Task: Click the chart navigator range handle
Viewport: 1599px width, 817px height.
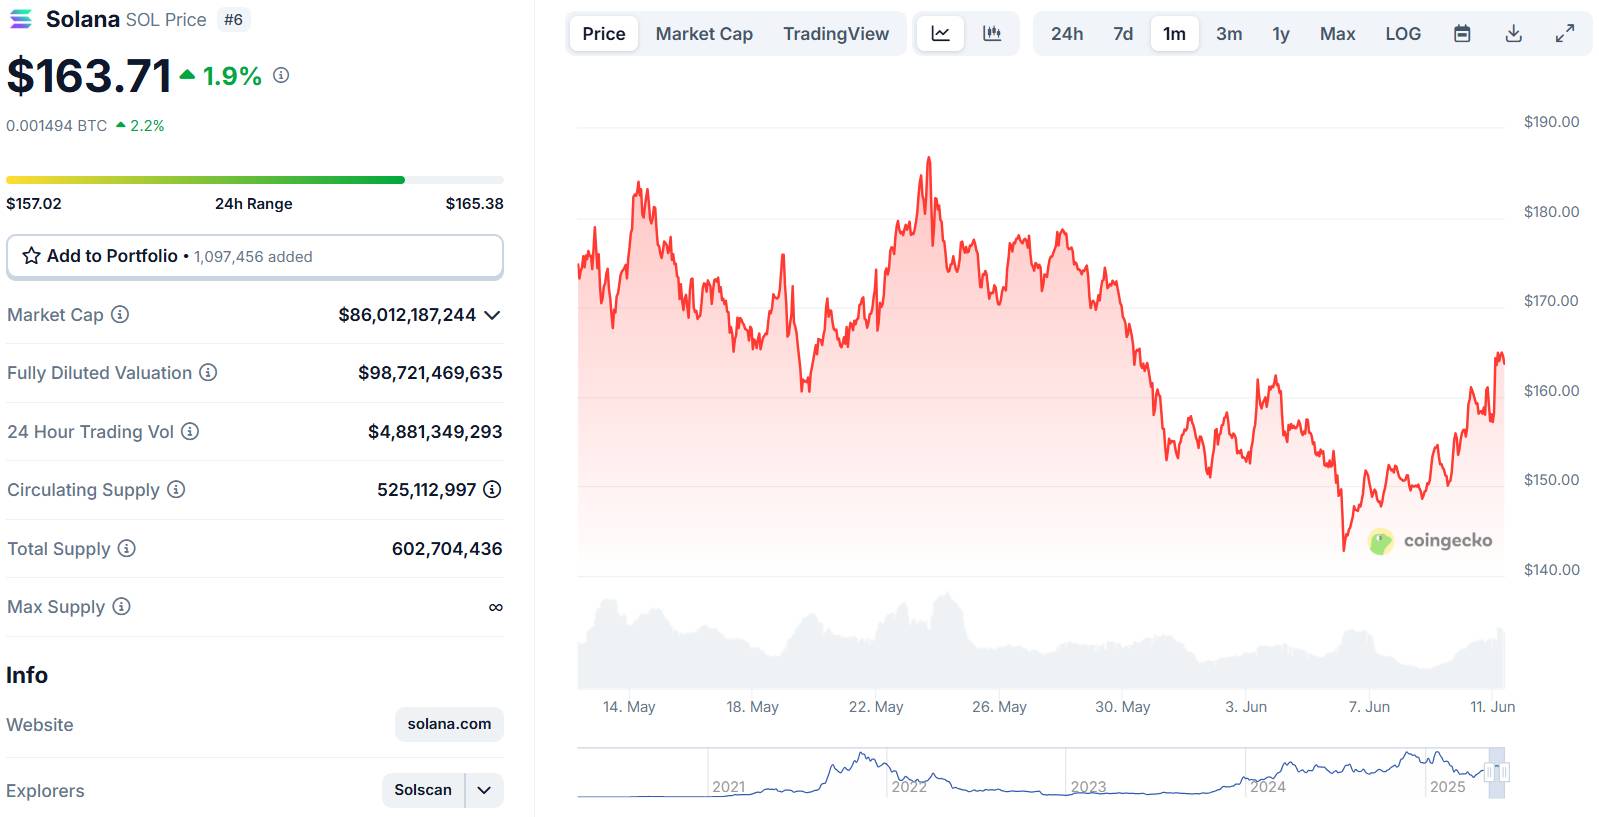Action: [1496, 772]
